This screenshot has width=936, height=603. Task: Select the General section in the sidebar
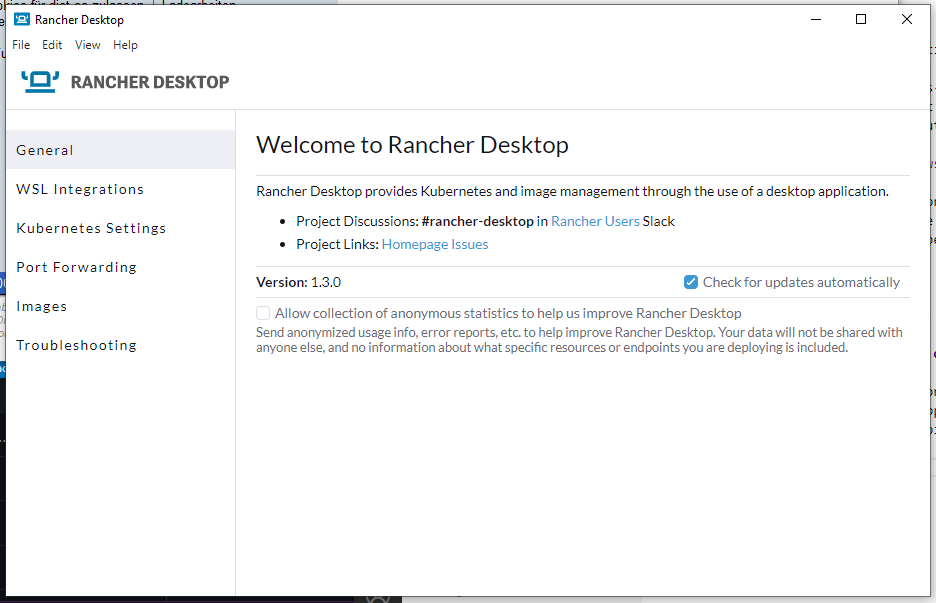click(44, 149)
